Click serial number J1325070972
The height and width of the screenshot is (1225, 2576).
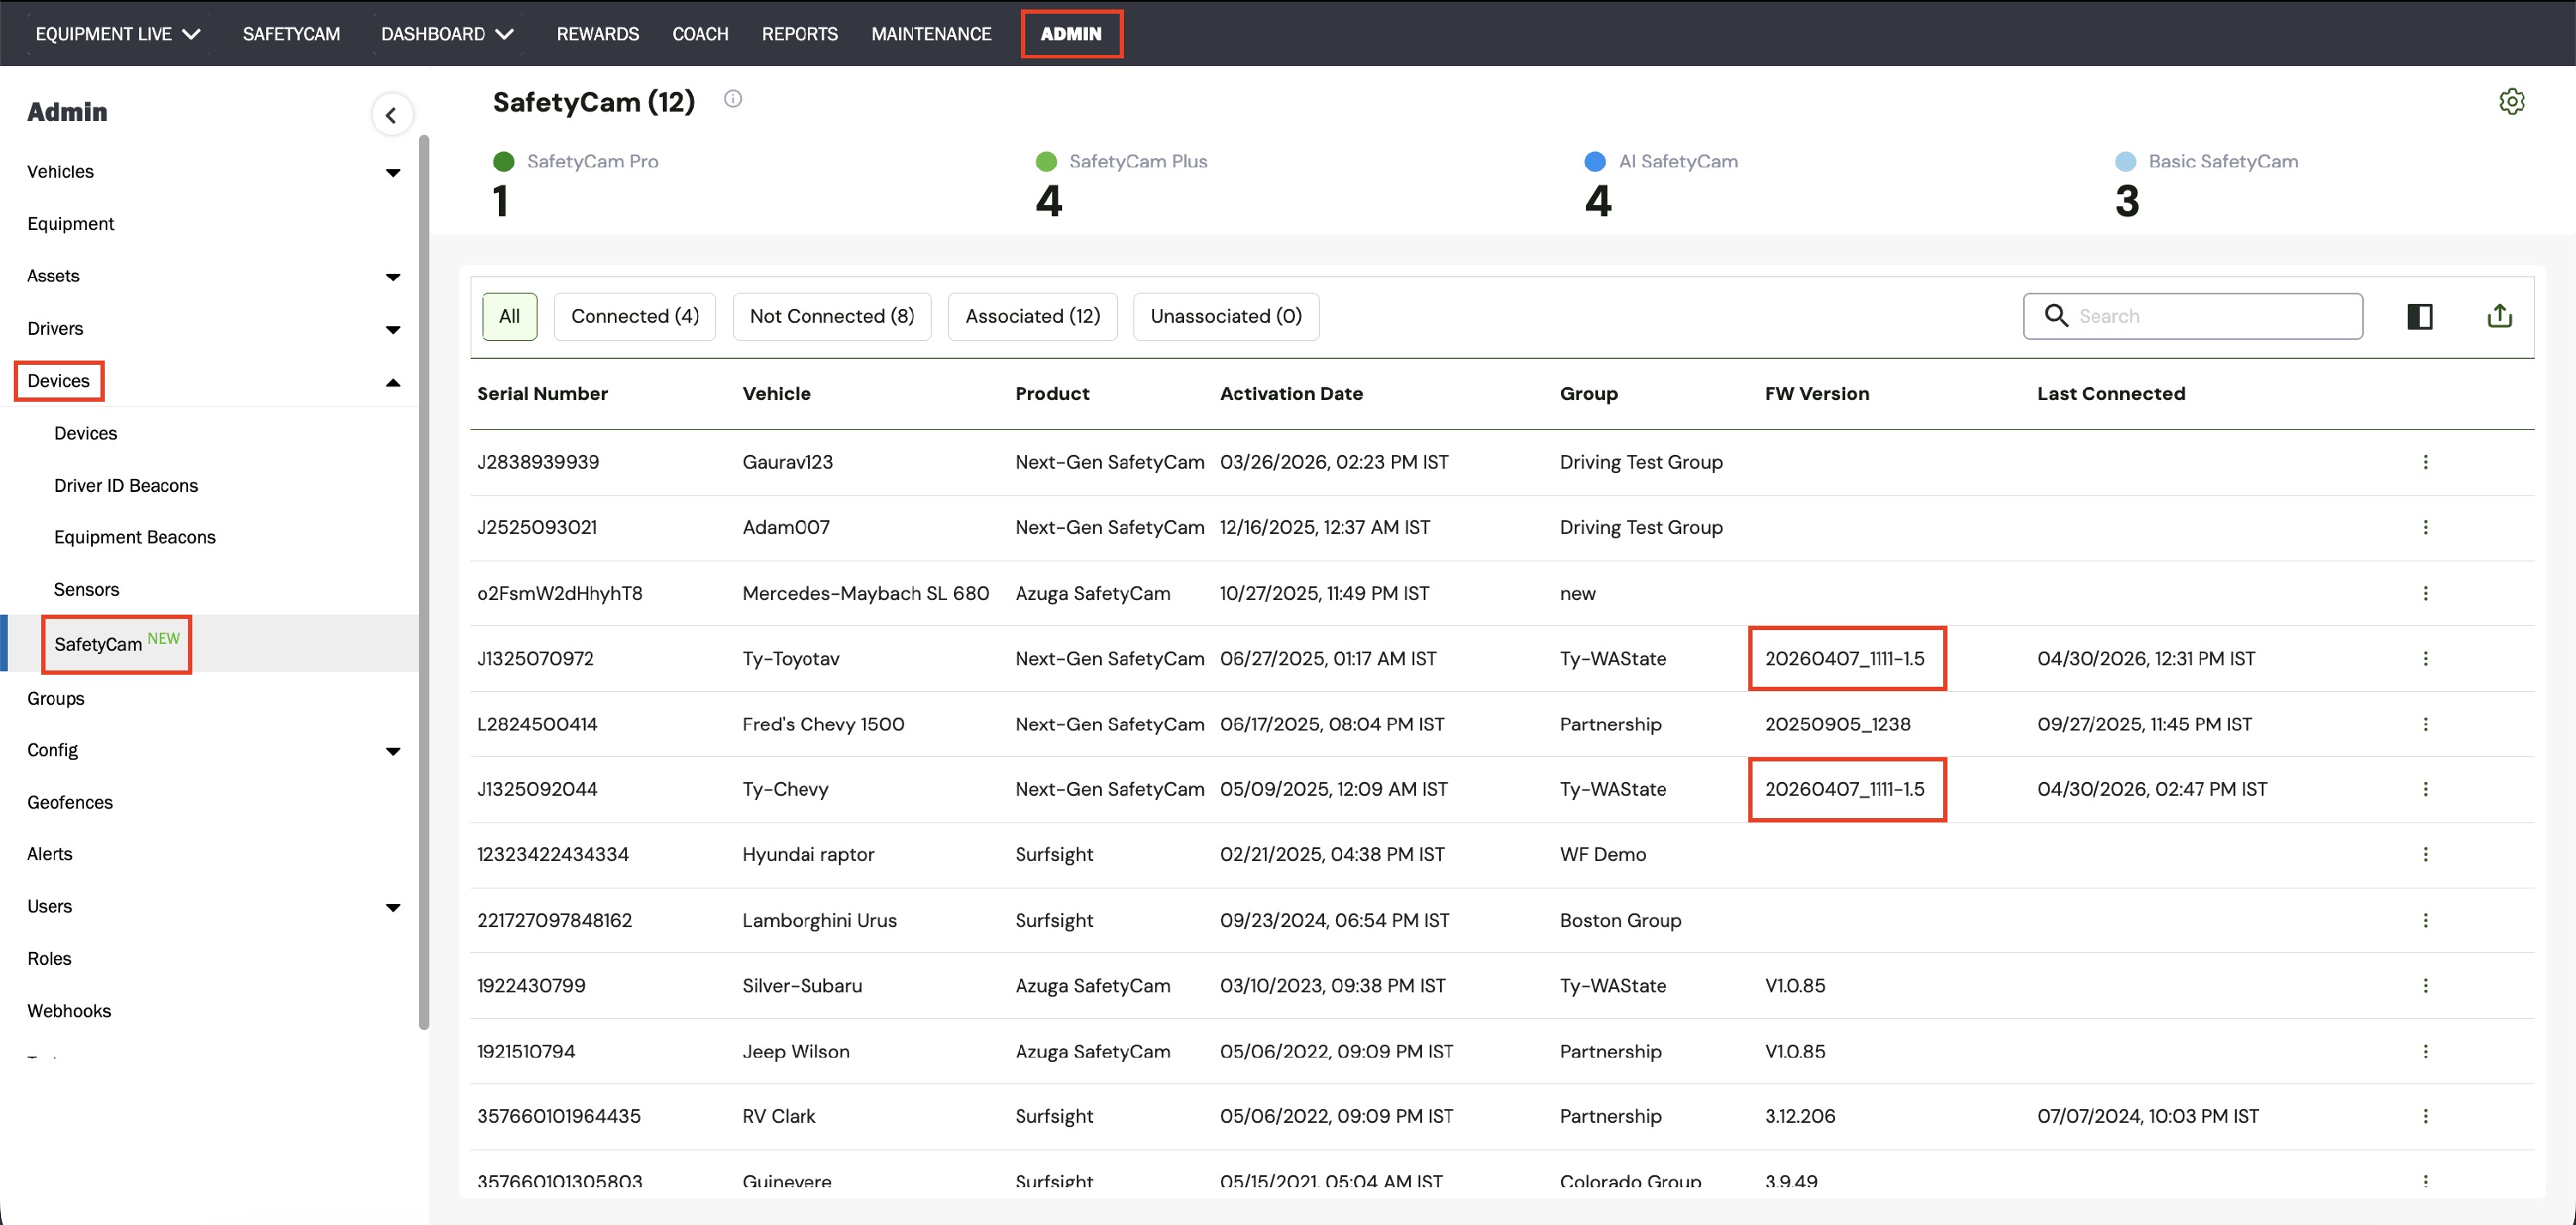(535, 659)
